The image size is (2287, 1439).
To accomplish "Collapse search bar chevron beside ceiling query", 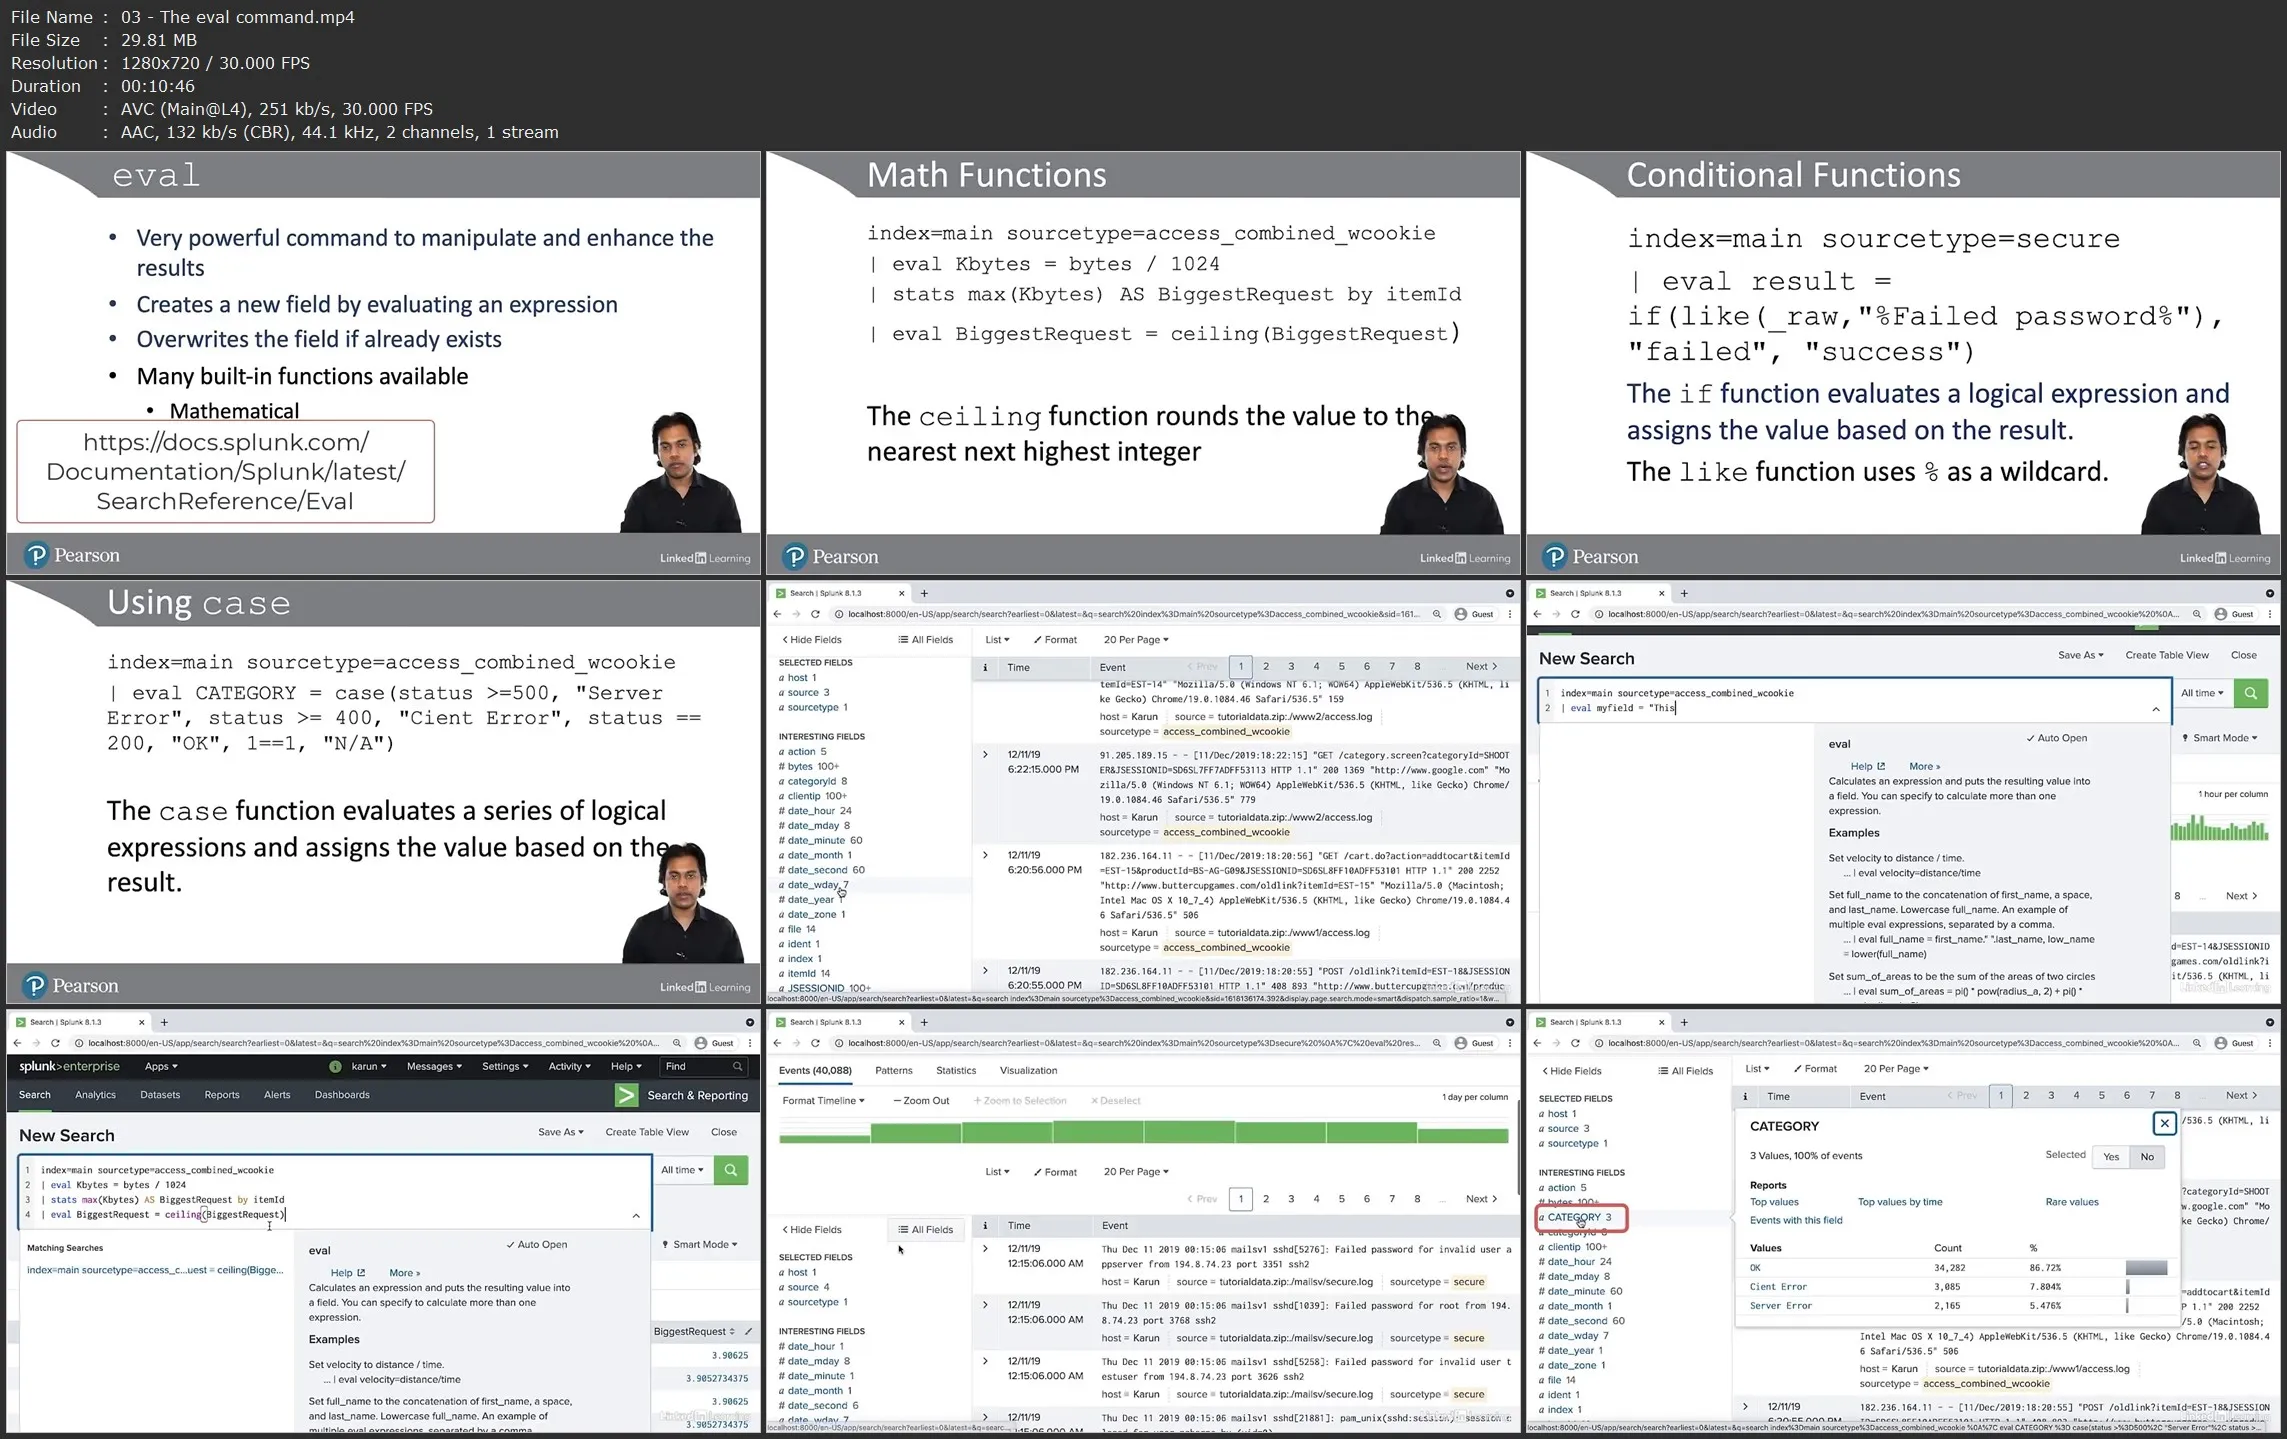I will pos(636,1216).
